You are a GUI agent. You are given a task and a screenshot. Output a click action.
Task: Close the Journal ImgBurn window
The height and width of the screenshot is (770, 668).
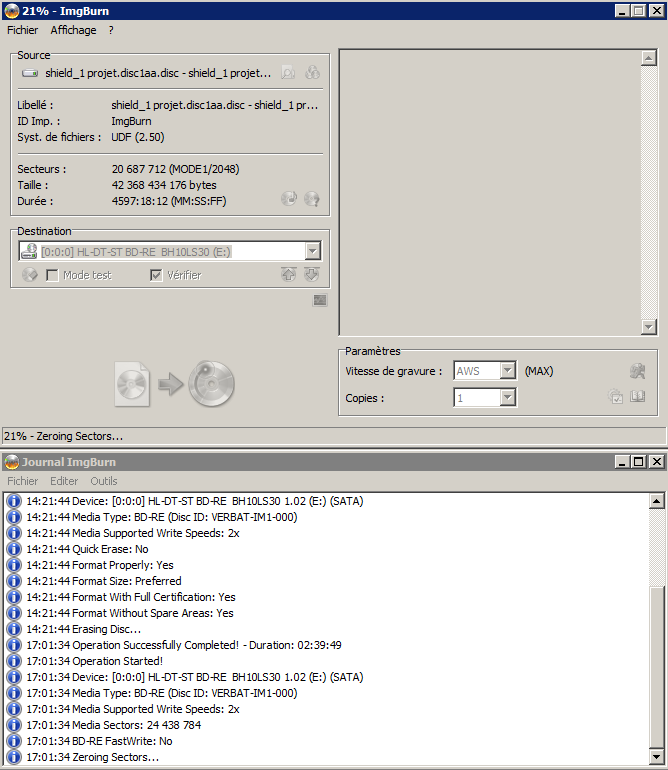click(x=657, y=462)
